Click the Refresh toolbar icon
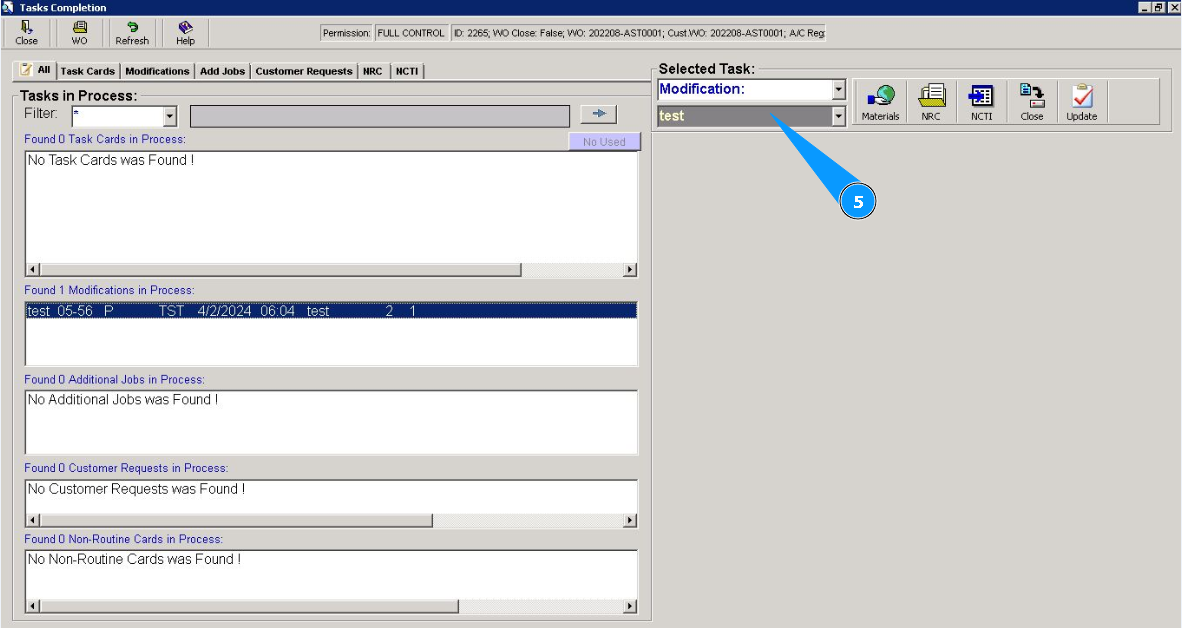 click(132, 33)
